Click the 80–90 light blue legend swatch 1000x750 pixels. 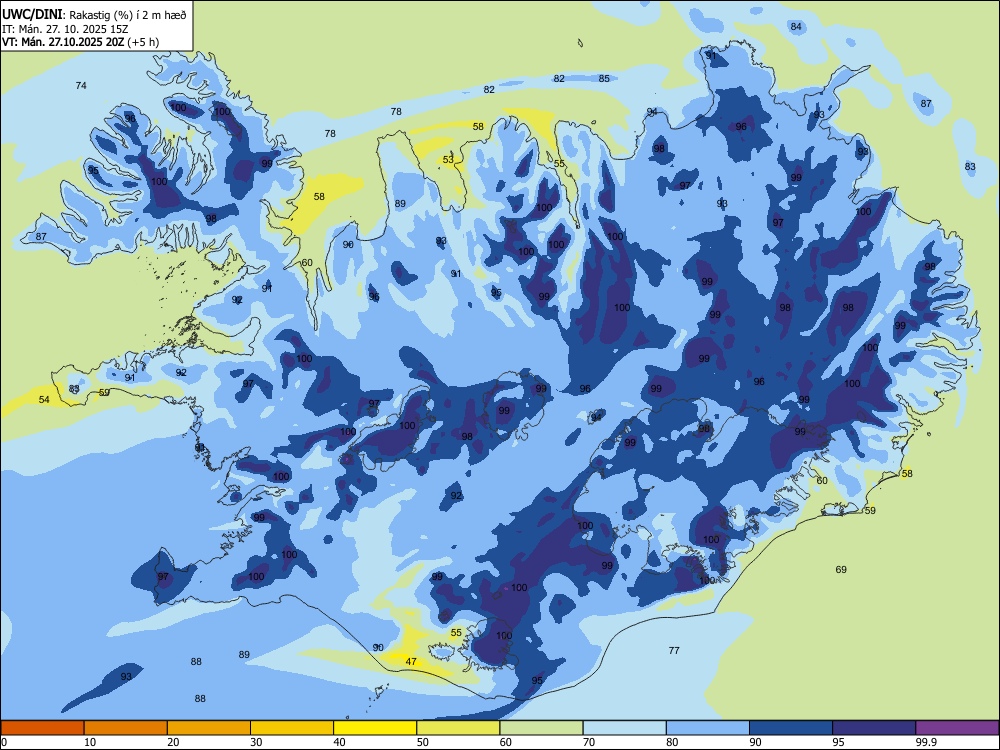click(707, 728)
